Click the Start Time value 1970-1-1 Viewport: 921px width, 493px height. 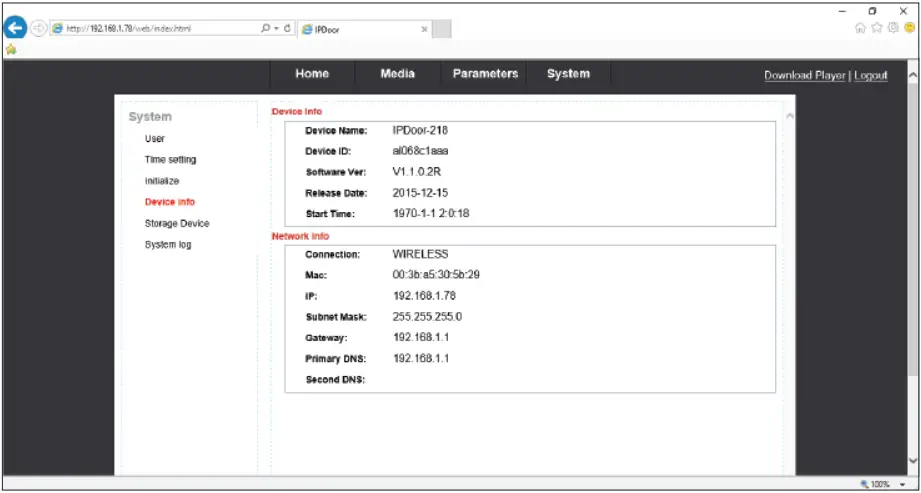point(431,214)
